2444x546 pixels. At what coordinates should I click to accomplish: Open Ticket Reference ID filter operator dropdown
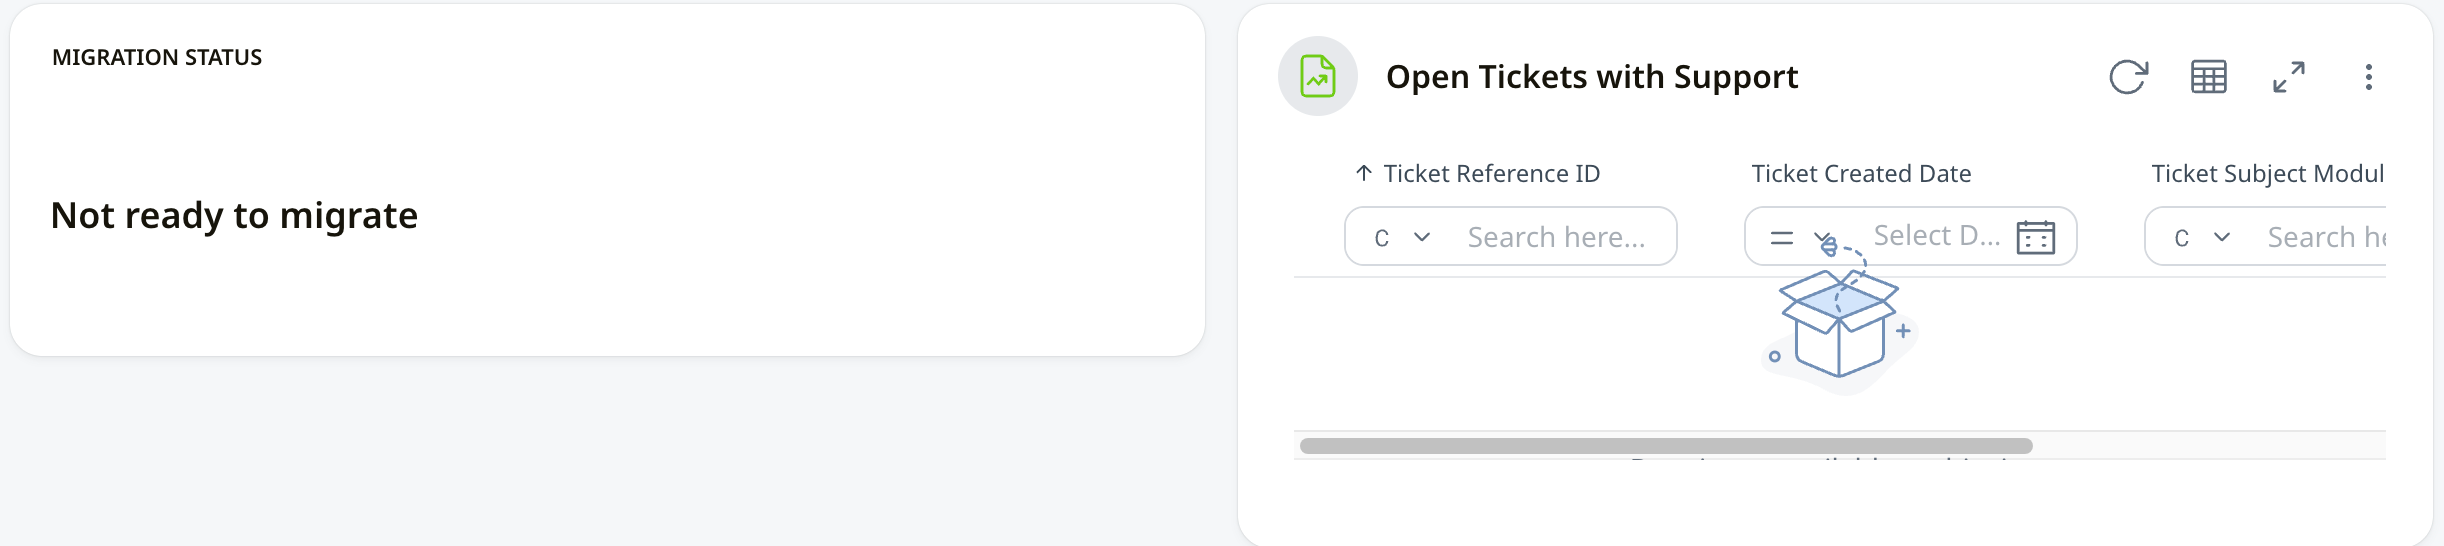pyautogui.click(x=1402, y=238)
